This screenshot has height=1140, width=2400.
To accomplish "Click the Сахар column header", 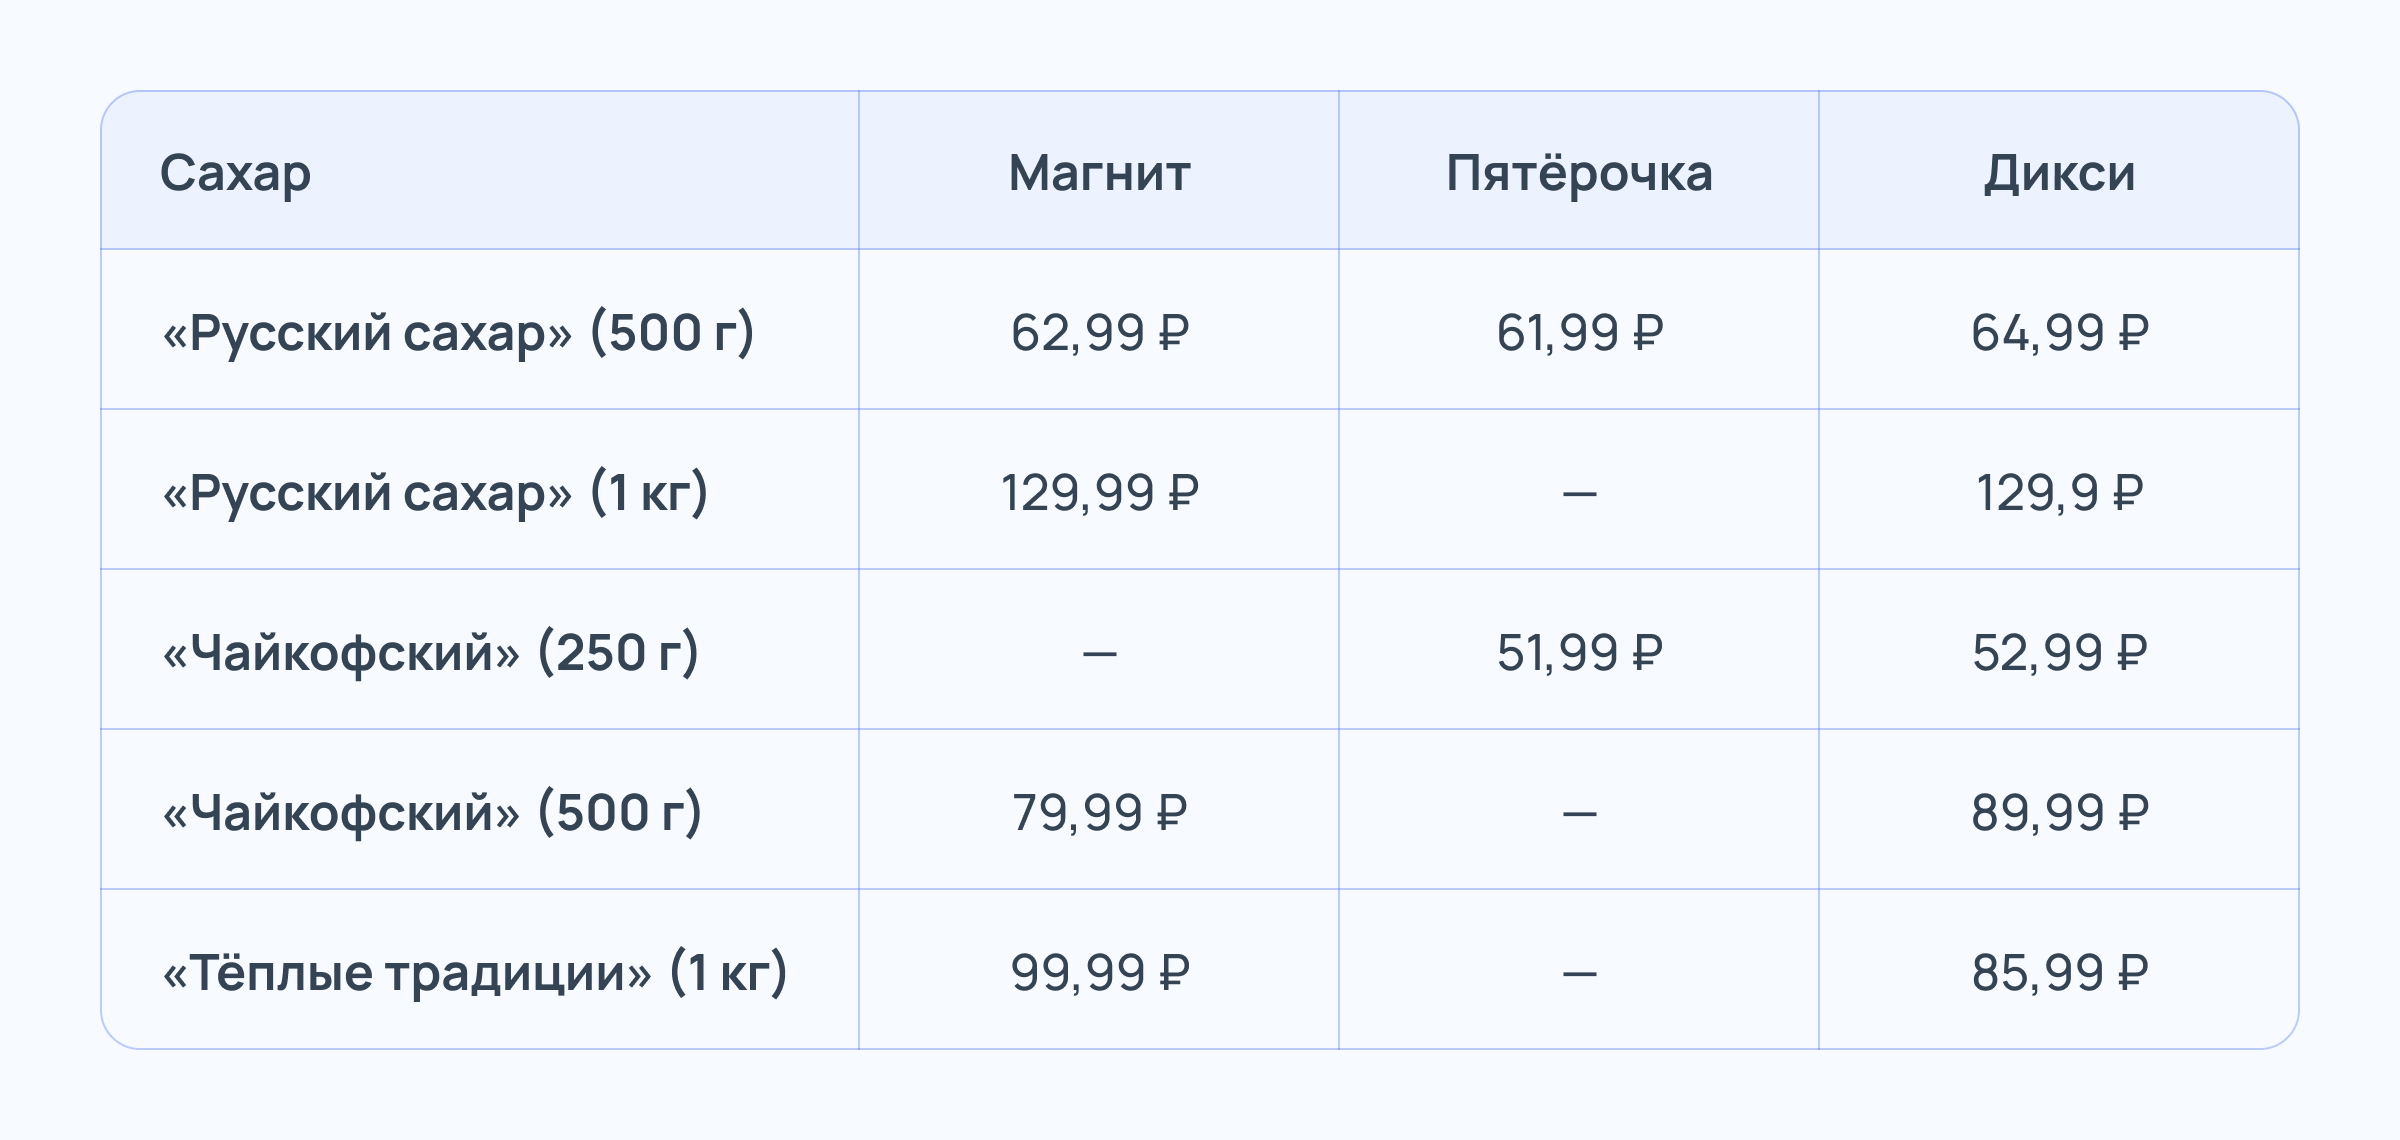I will (x=235, y=173).
